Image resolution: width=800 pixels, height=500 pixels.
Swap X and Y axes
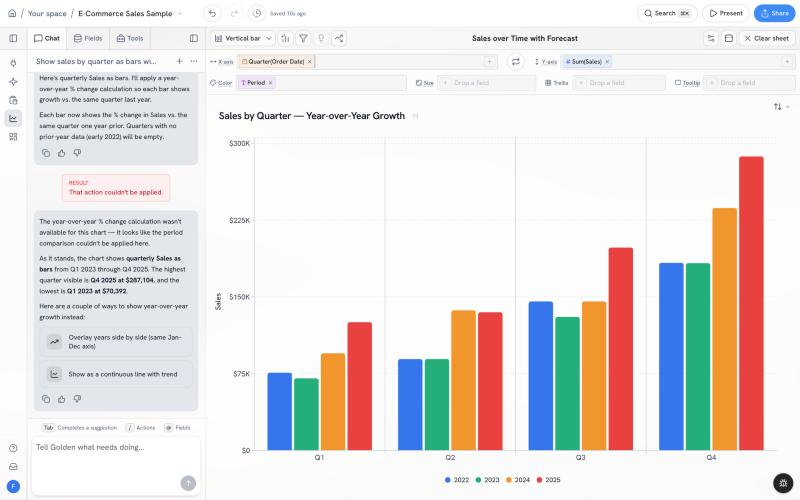516,62
